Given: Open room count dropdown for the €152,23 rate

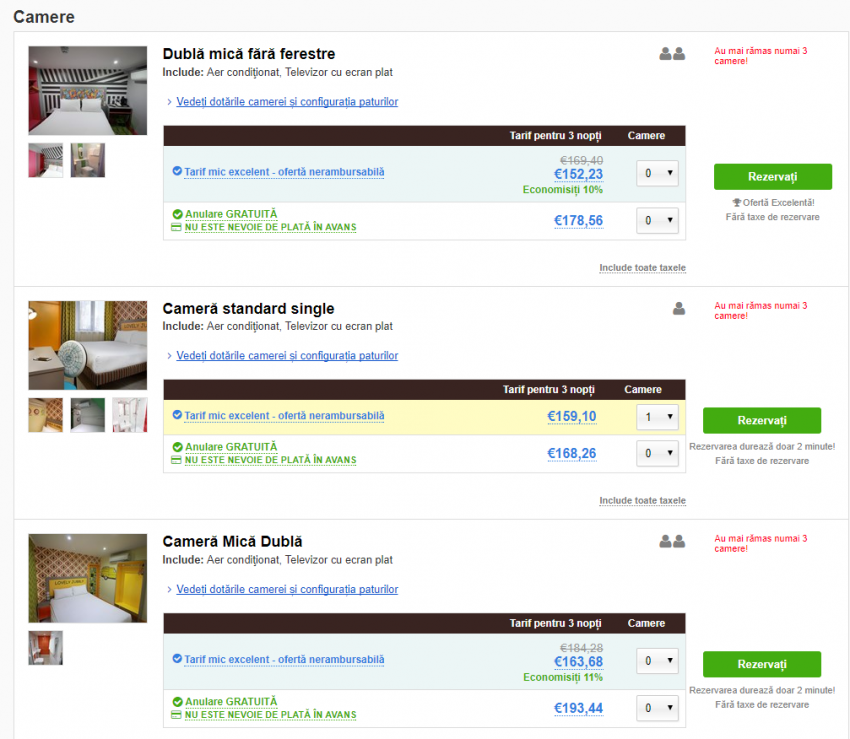Looking at the screenshot, I should click(657, 173).
